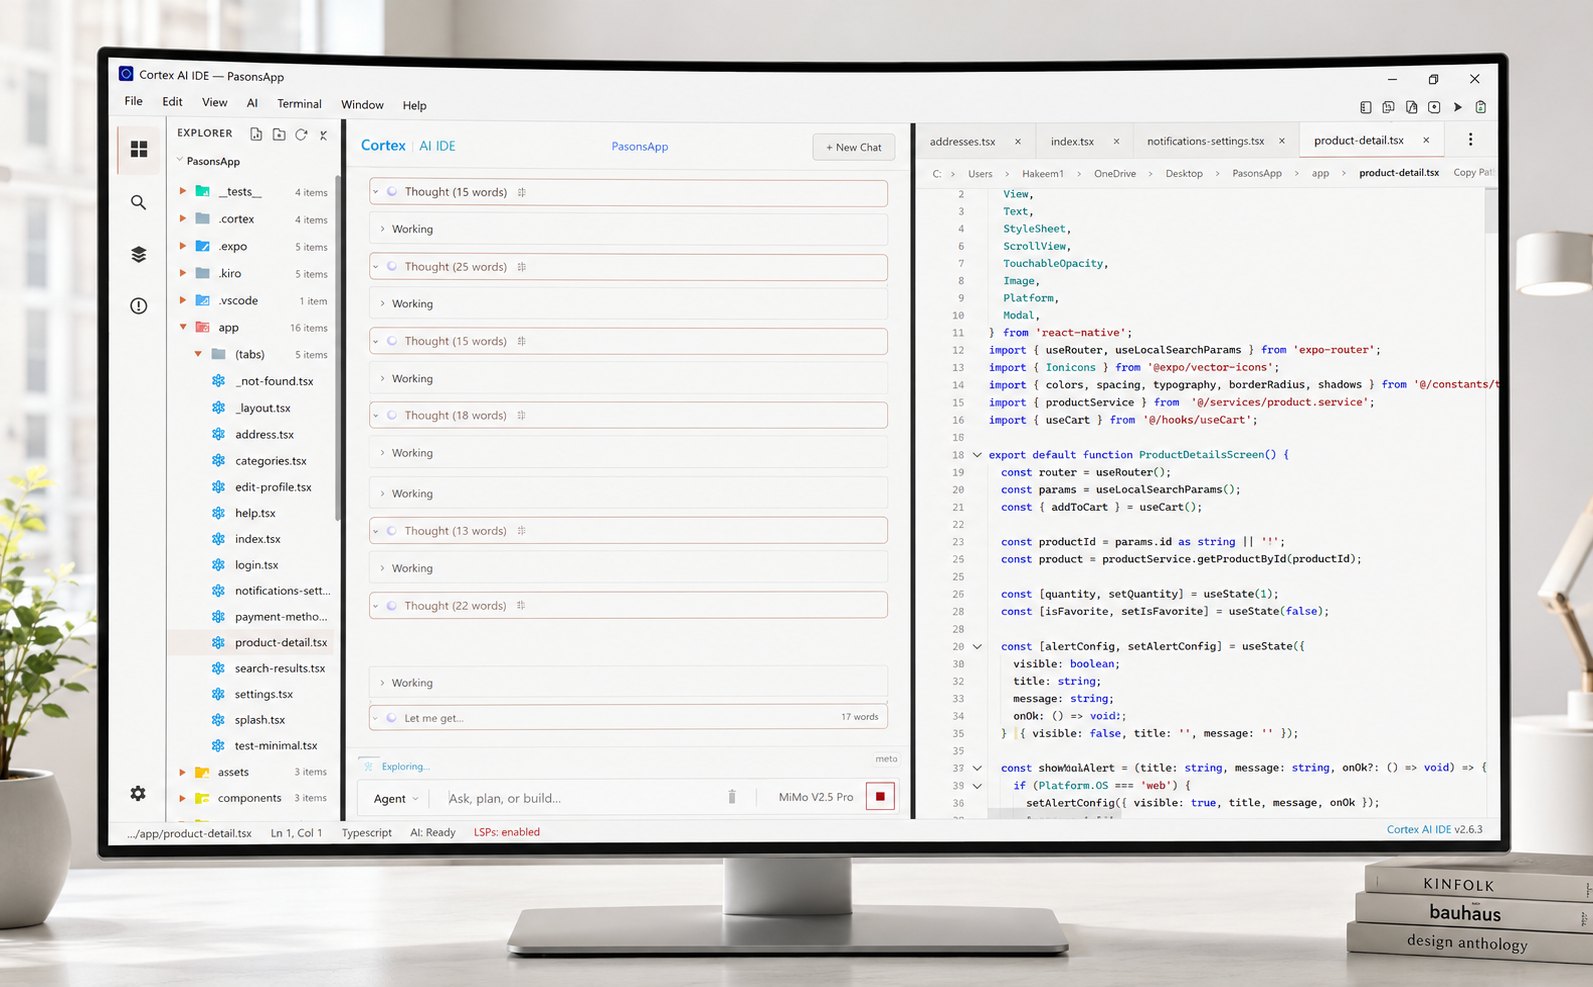Click Copy Path in breadcrumb bar
This screenshot has width=1593, height=987.
click(x=1473, y=172)
